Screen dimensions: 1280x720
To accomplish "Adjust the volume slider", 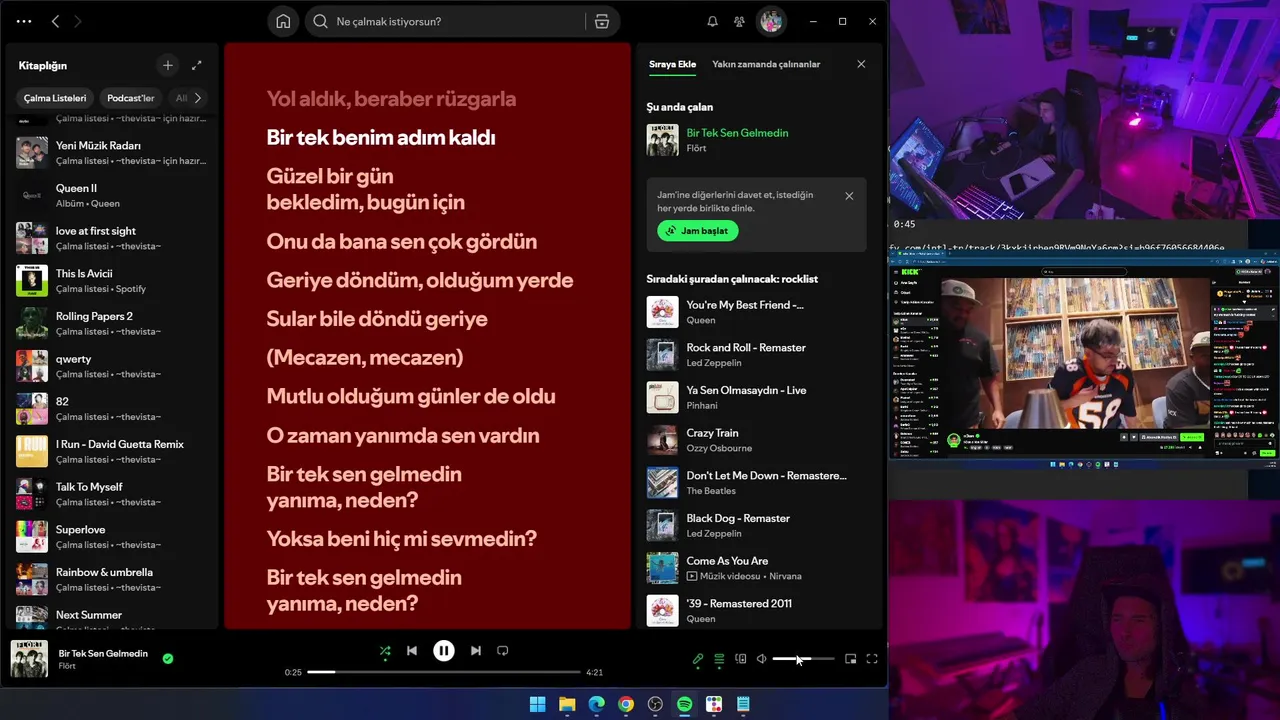I will (x=803, y=659).
